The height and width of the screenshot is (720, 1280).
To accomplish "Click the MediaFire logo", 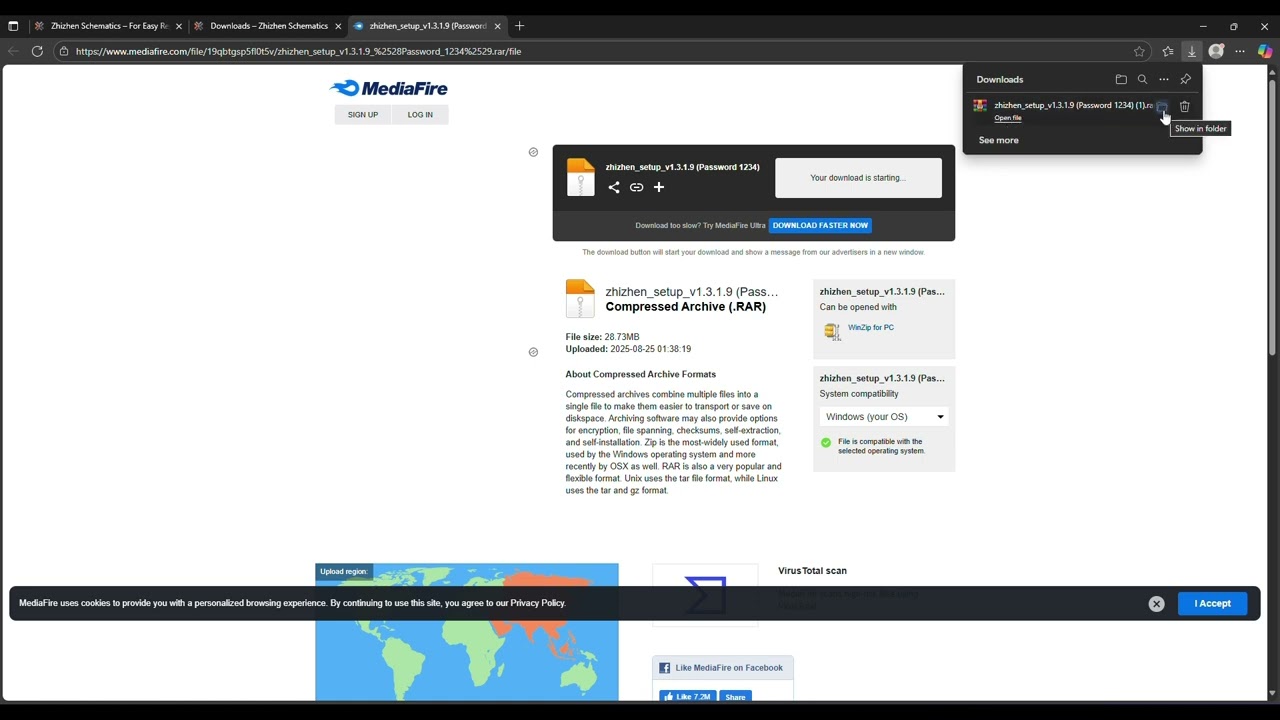I will tap(389, 88).
